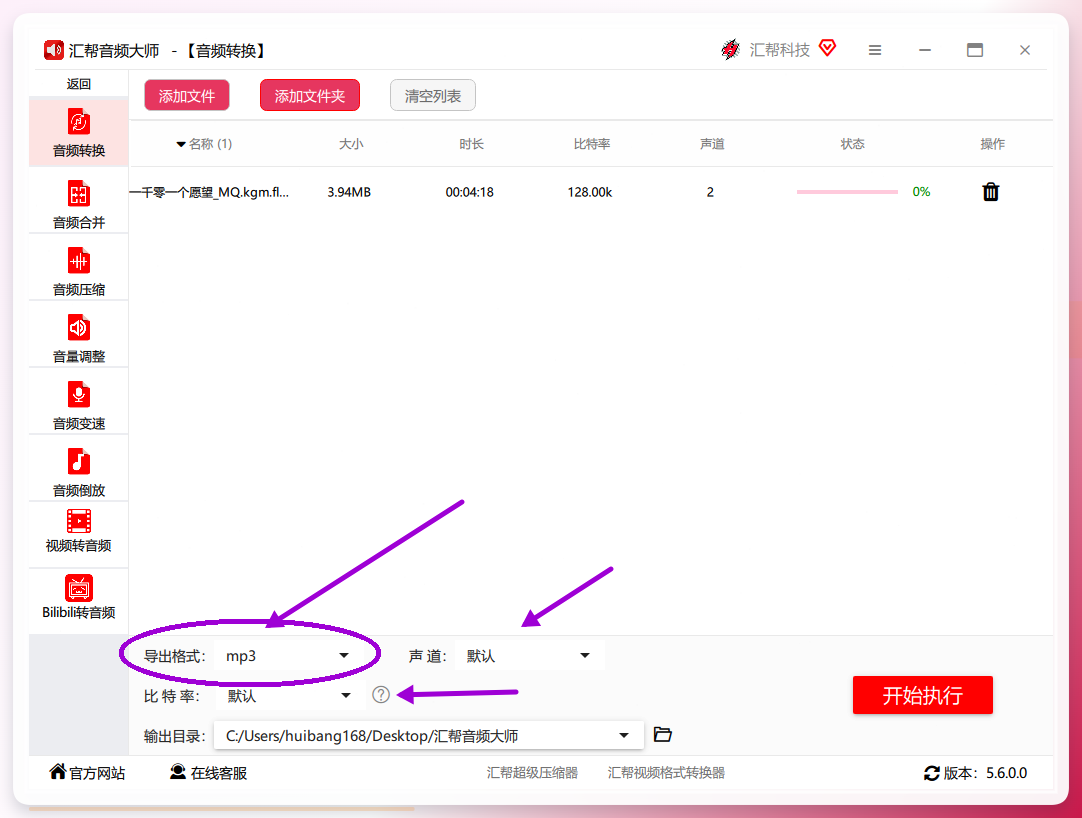
Task: Click the 声道 column header
Action: [712, 144]
